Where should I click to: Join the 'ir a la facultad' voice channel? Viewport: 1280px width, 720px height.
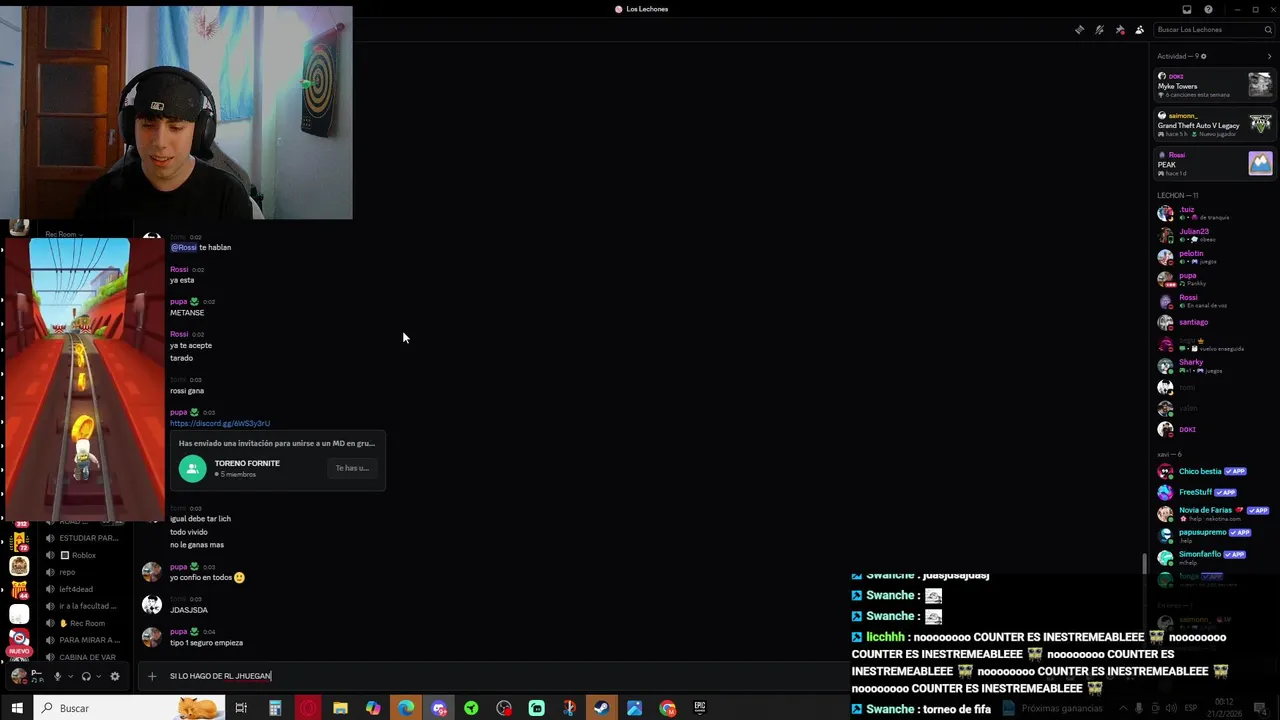click(x=84, y=606)
